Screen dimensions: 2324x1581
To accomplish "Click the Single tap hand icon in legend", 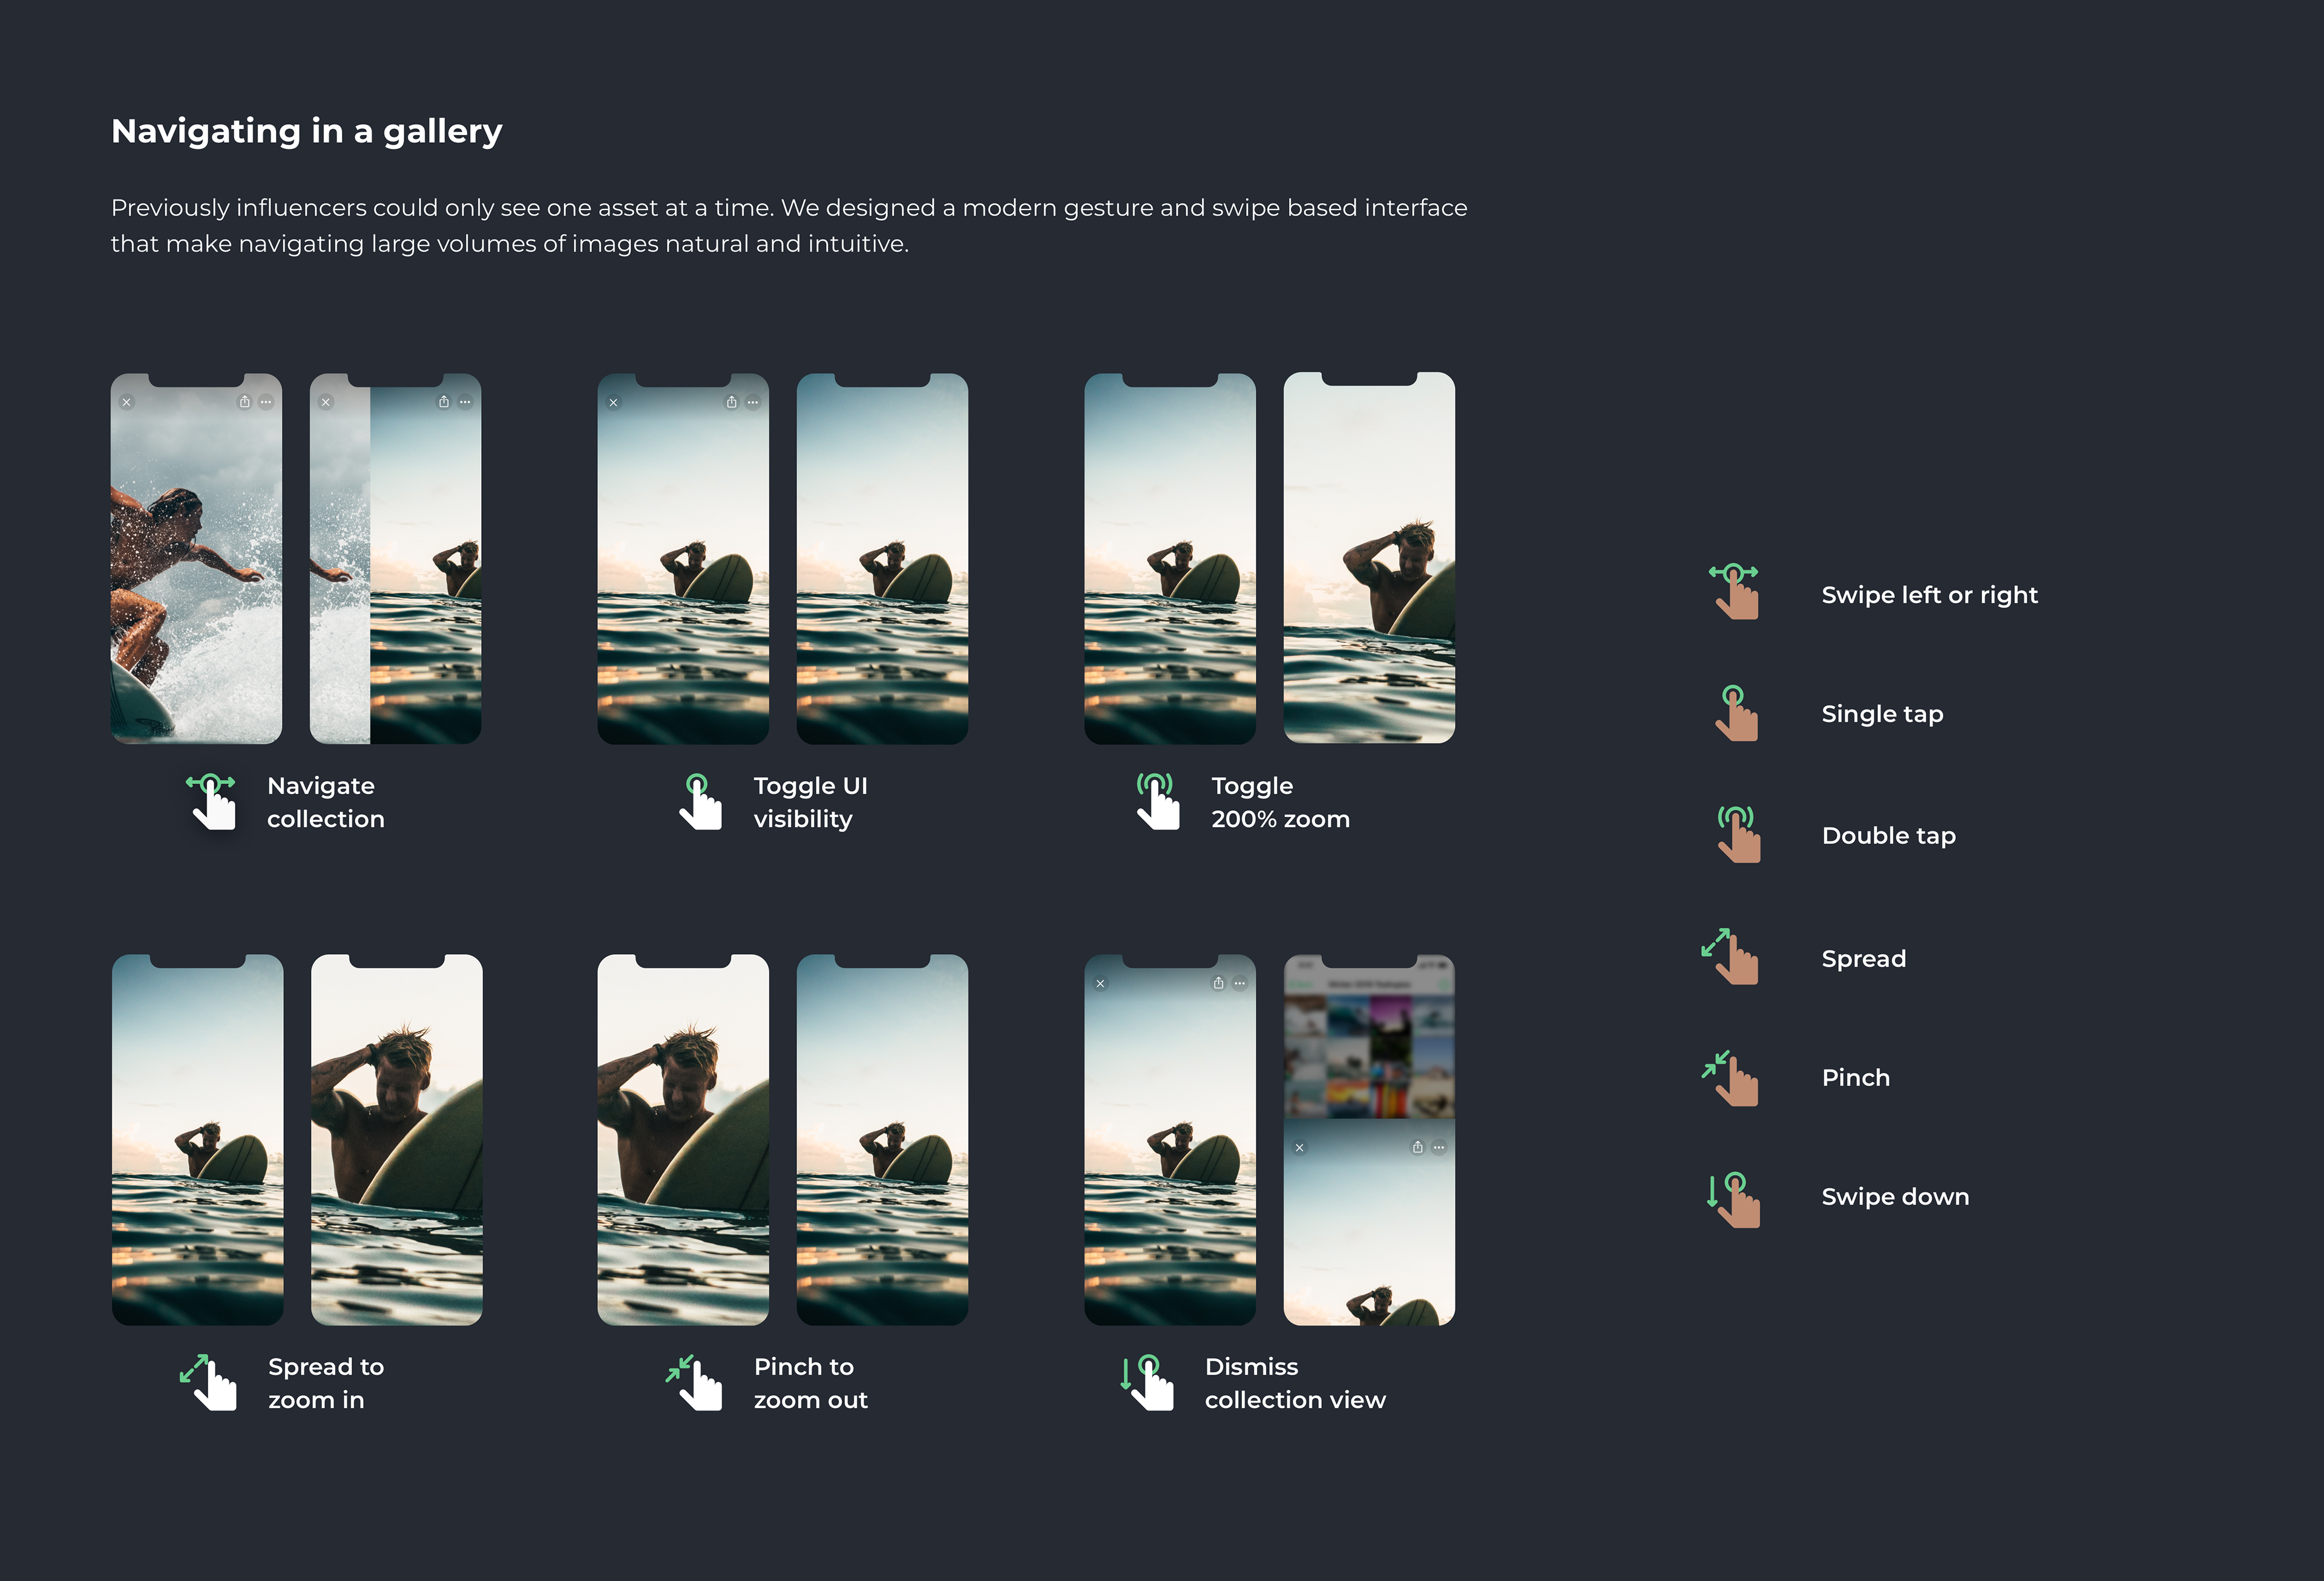I will click(1736, 713).
